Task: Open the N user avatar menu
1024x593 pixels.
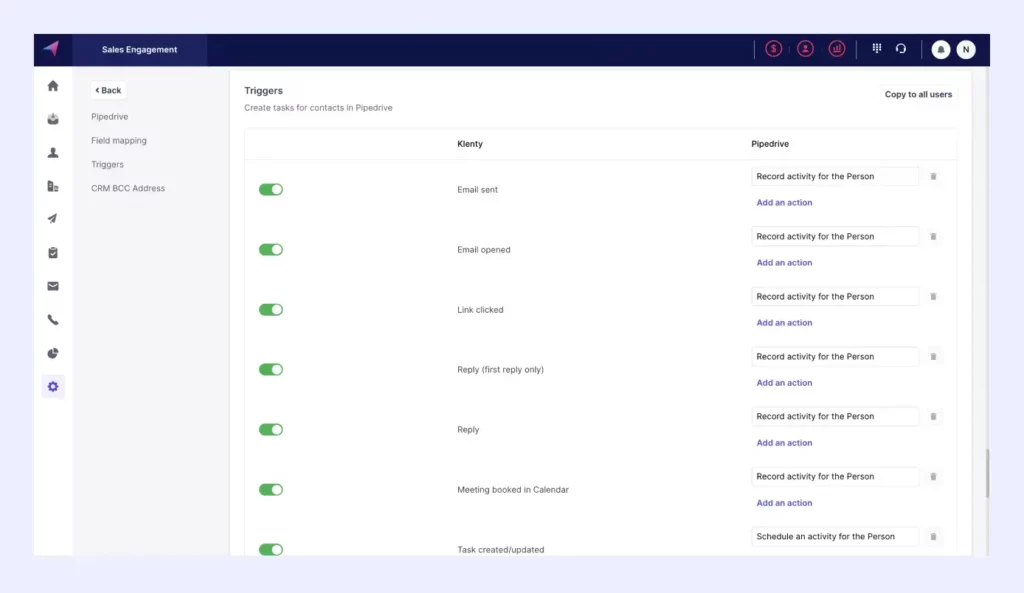Action: 966,50
